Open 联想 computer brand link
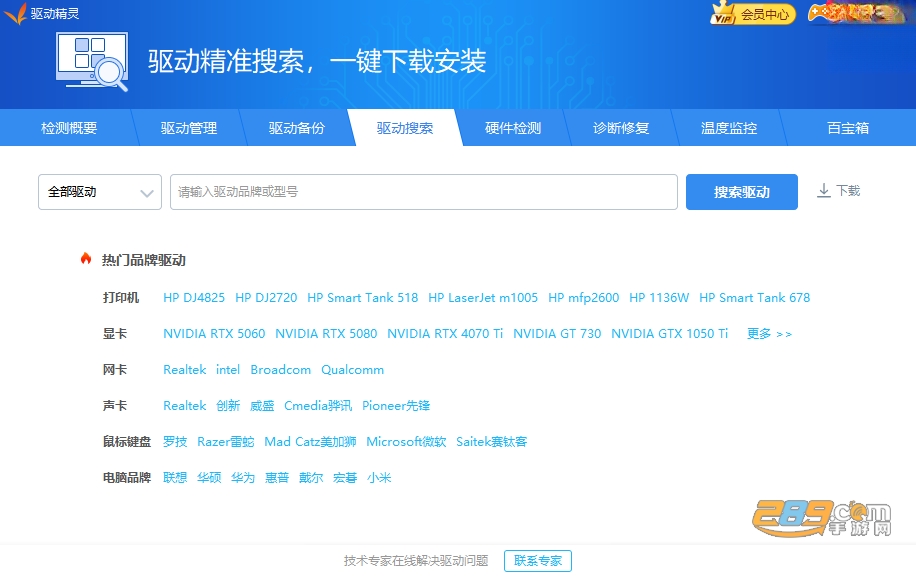916x576 pixels. click(x=175, y=478)
